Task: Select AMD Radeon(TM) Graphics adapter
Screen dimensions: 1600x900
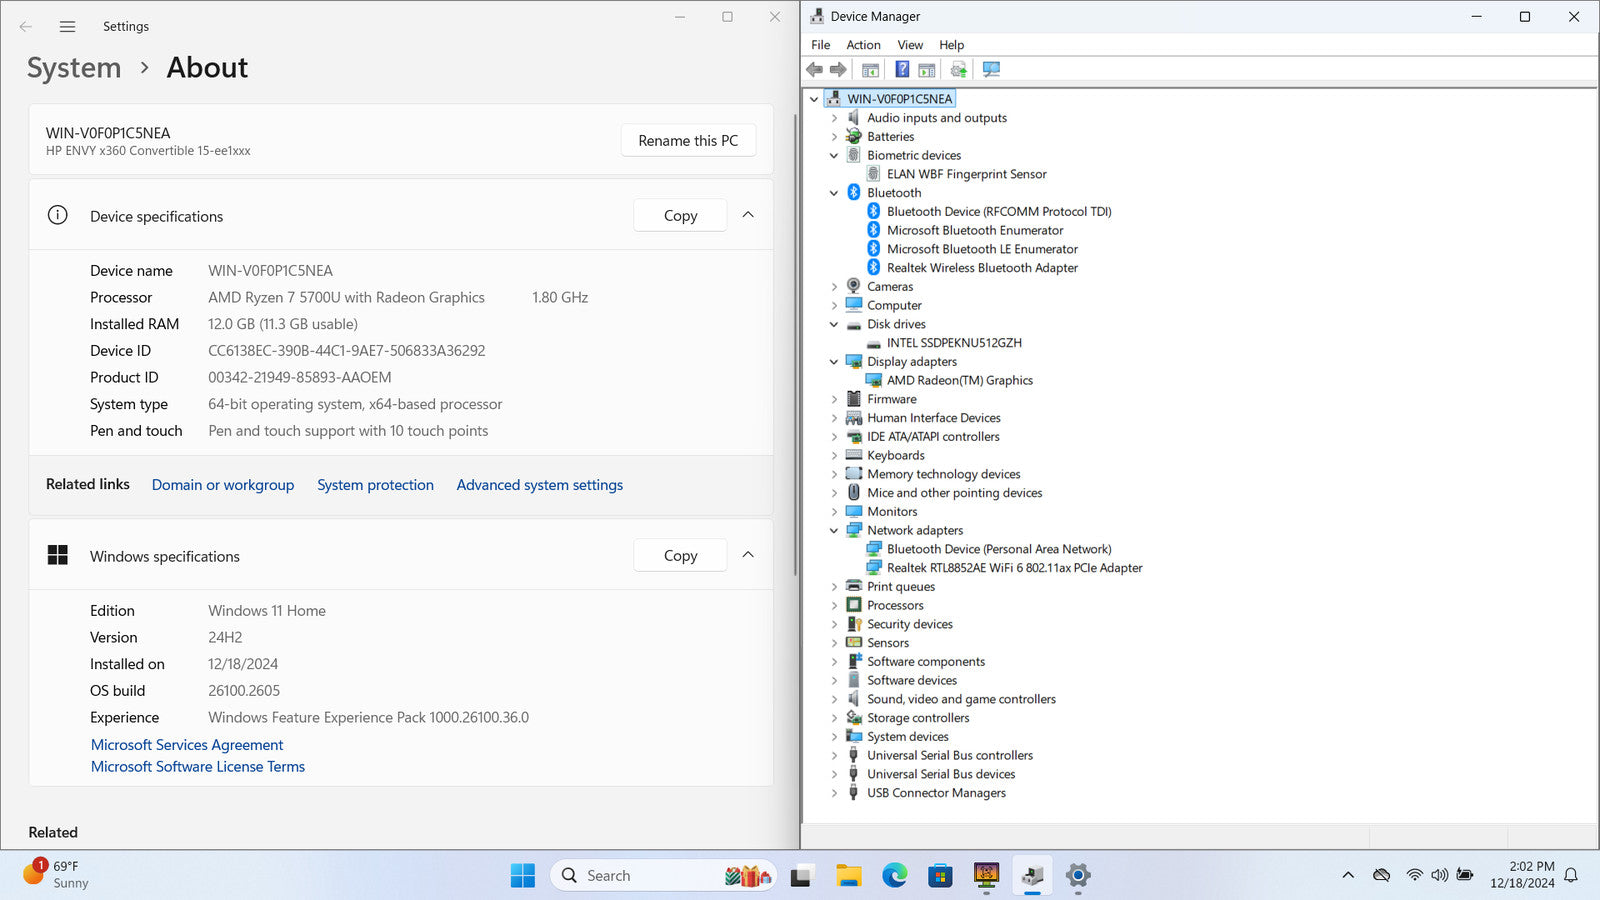Action: click(960, 380)
